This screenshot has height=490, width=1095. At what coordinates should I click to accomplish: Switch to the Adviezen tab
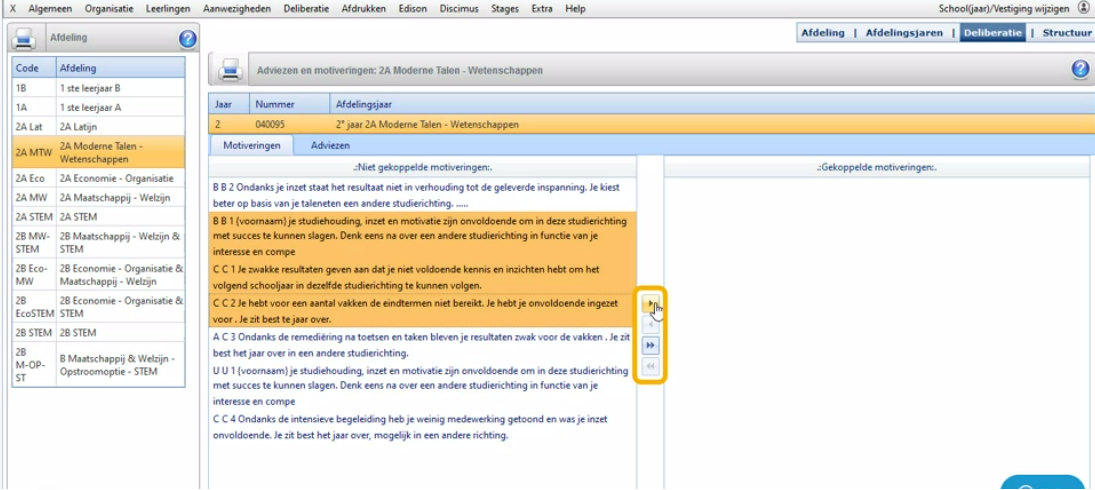(x=330, y=145)
